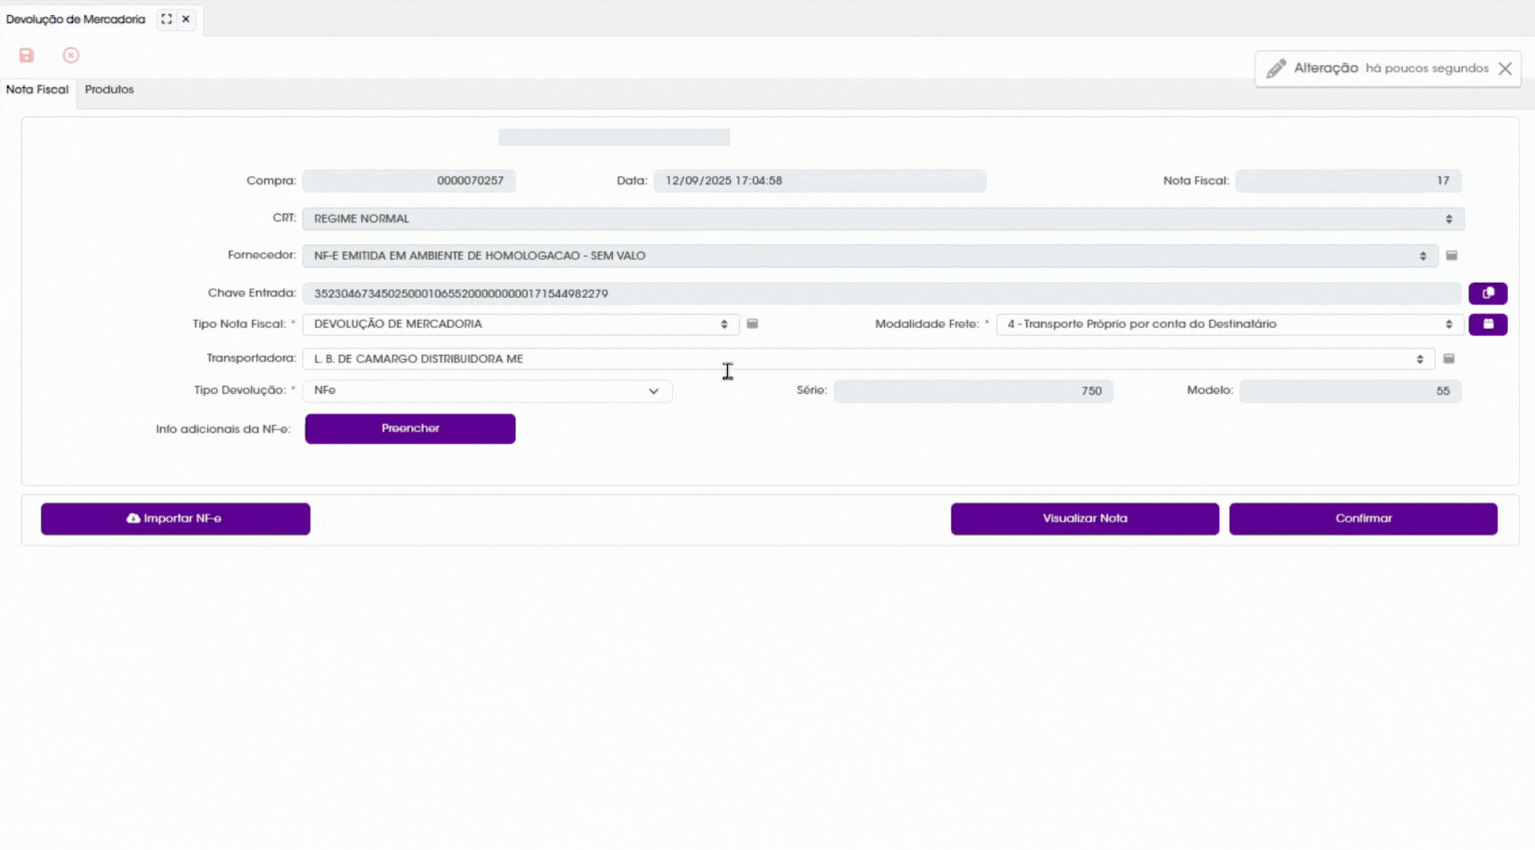Click the save disk icon in toolbar
1535x850 pixels.
pos(27,55)
